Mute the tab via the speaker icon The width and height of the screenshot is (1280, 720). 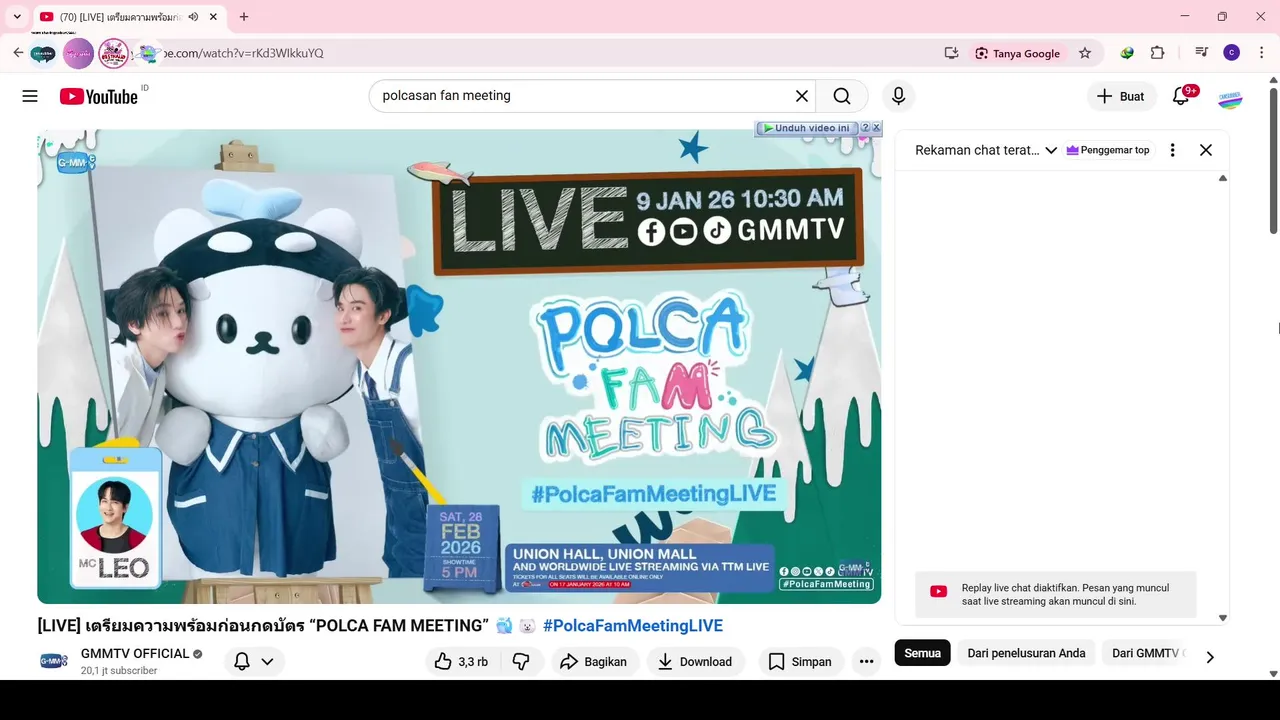(193, 17)
